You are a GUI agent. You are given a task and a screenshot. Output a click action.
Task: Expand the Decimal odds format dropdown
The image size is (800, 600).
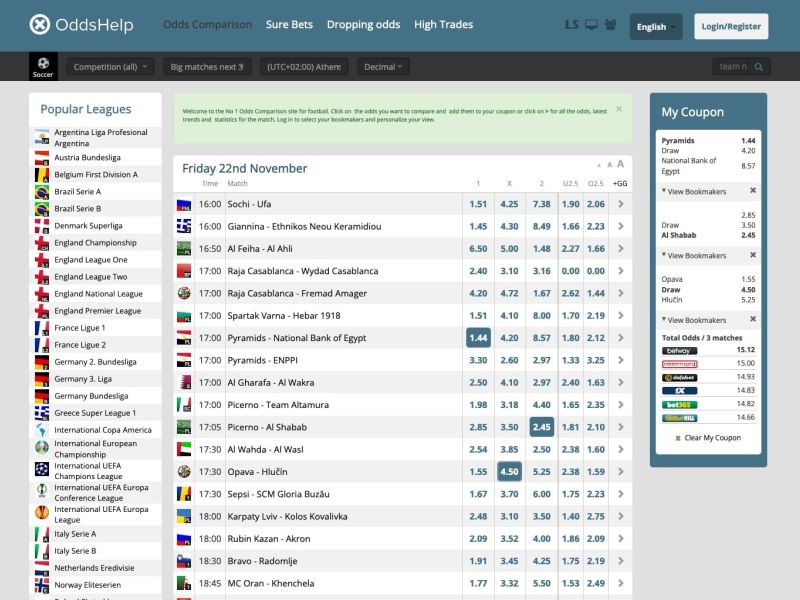pyautogui.click(x=384, y=67)
